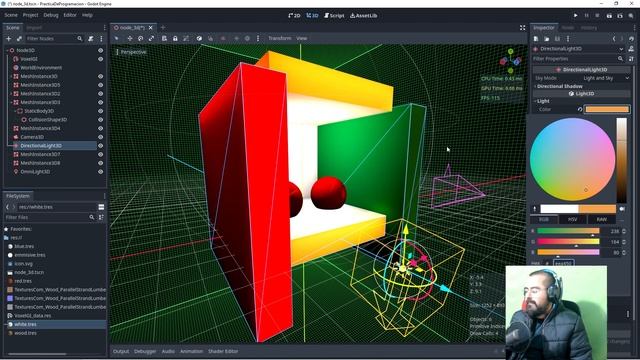Image resolution: width=640 pixels, height=360 pixels.
Task: Open the Editor menu
Action: (x=70, y=15)
